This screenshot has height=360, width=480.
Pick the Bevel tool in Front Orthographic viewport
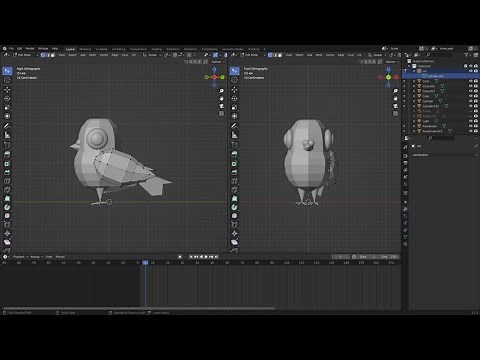coord(234,172)
